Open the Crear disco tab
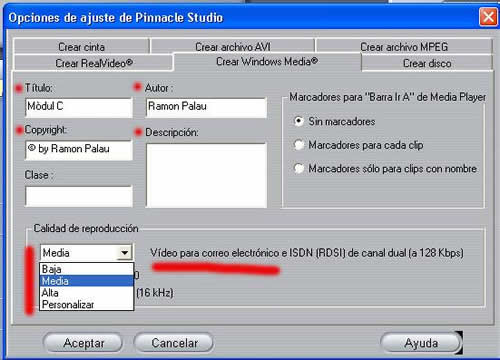Viewport: 500px width, 360px height. (427, 63)
